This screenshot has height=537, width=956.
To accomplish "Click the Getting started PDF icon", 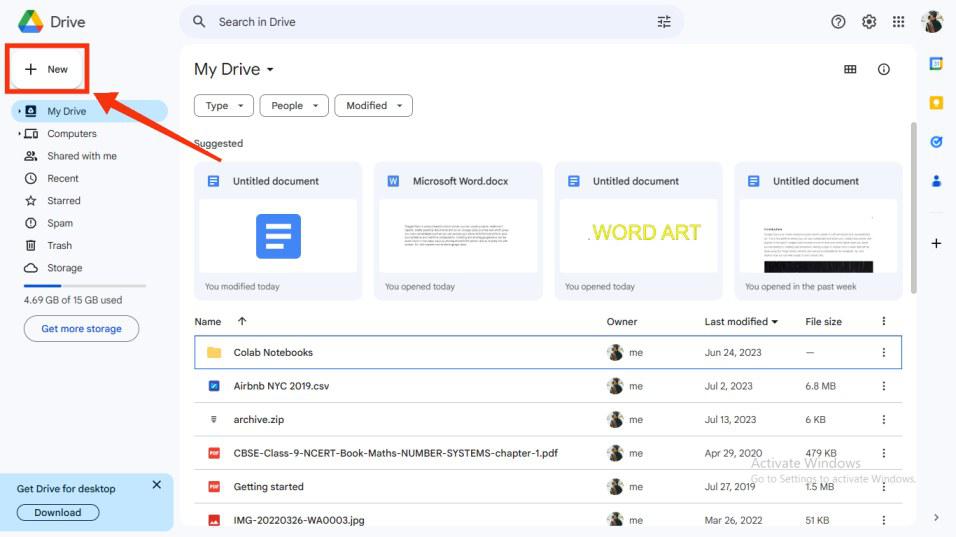I will tap(214, 486).
